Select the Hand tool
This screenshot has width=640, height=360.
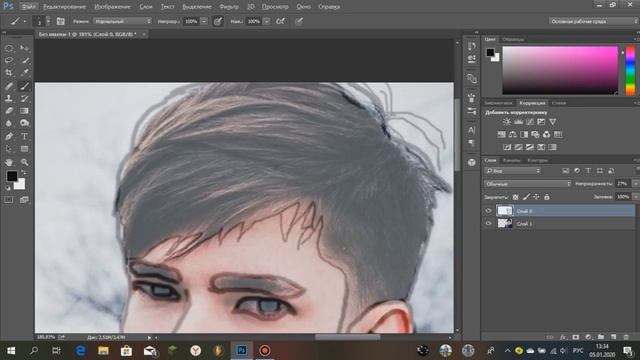pyautogui.click(x=9, y=162)
